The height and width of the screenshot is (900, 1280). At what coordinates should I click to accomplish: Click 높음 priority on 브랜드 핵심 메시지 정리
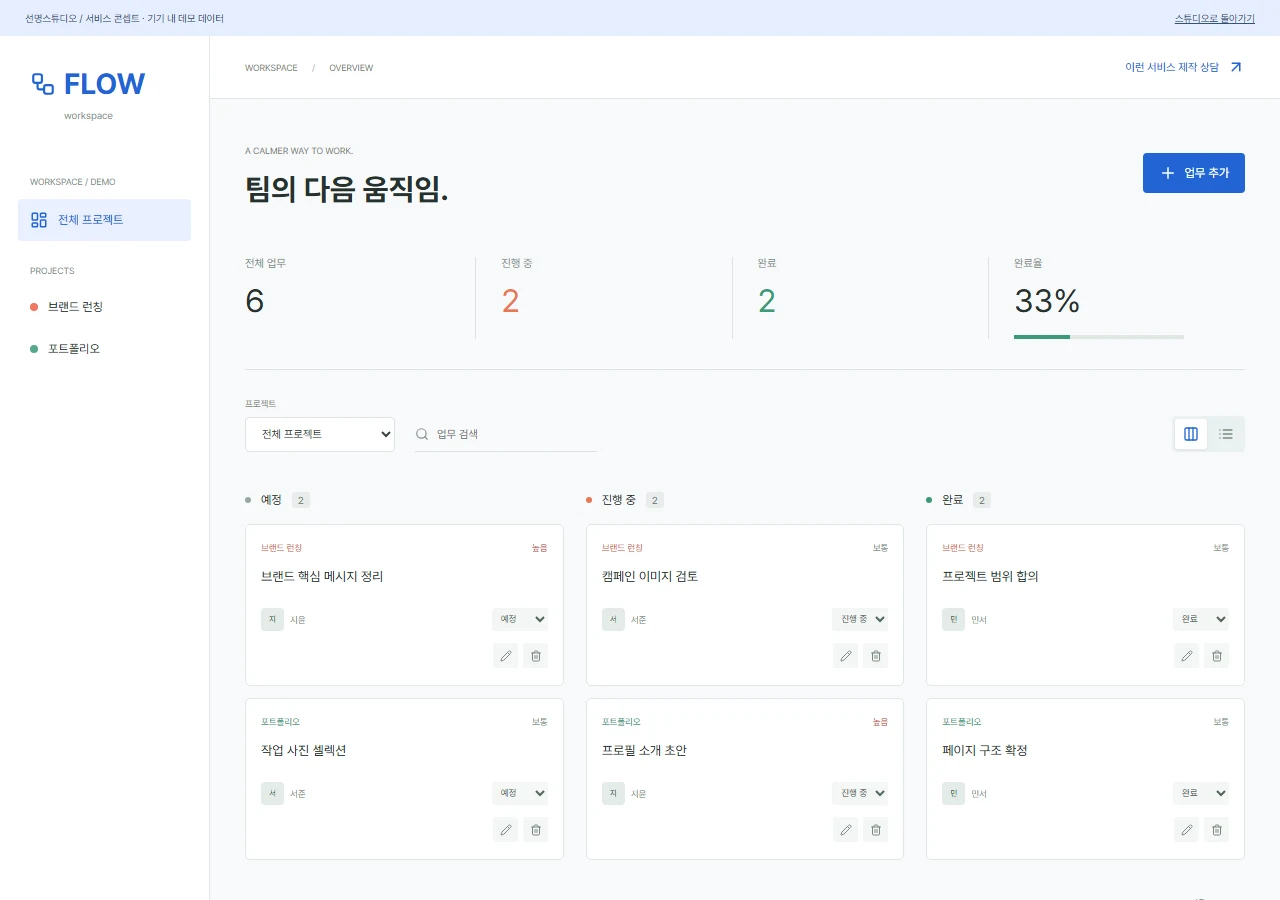[540, 548]
